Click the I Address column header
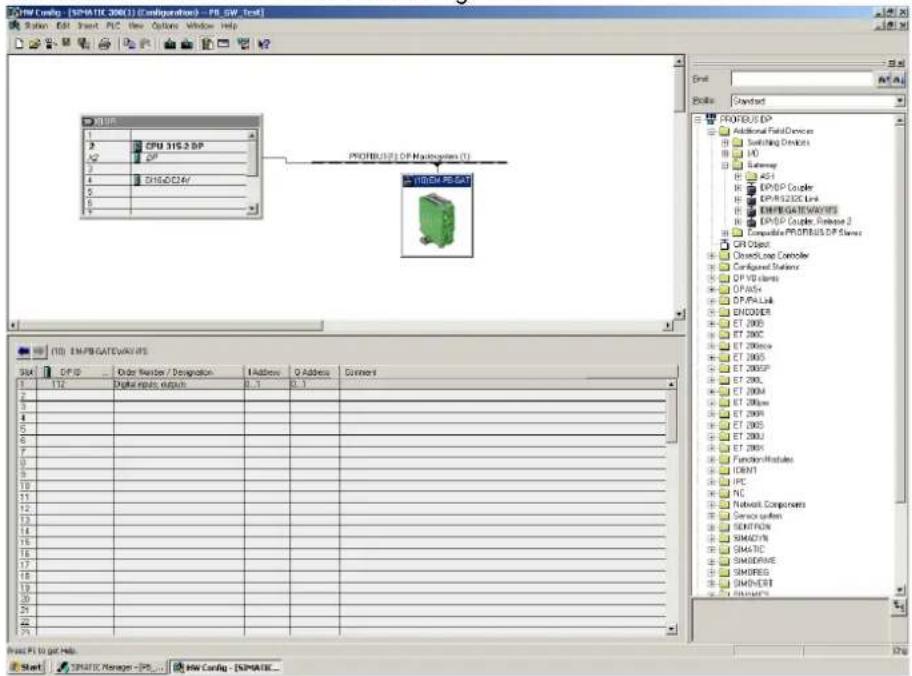Image resolution: width=912 pixels, height=676 pixels. [266, 372]
